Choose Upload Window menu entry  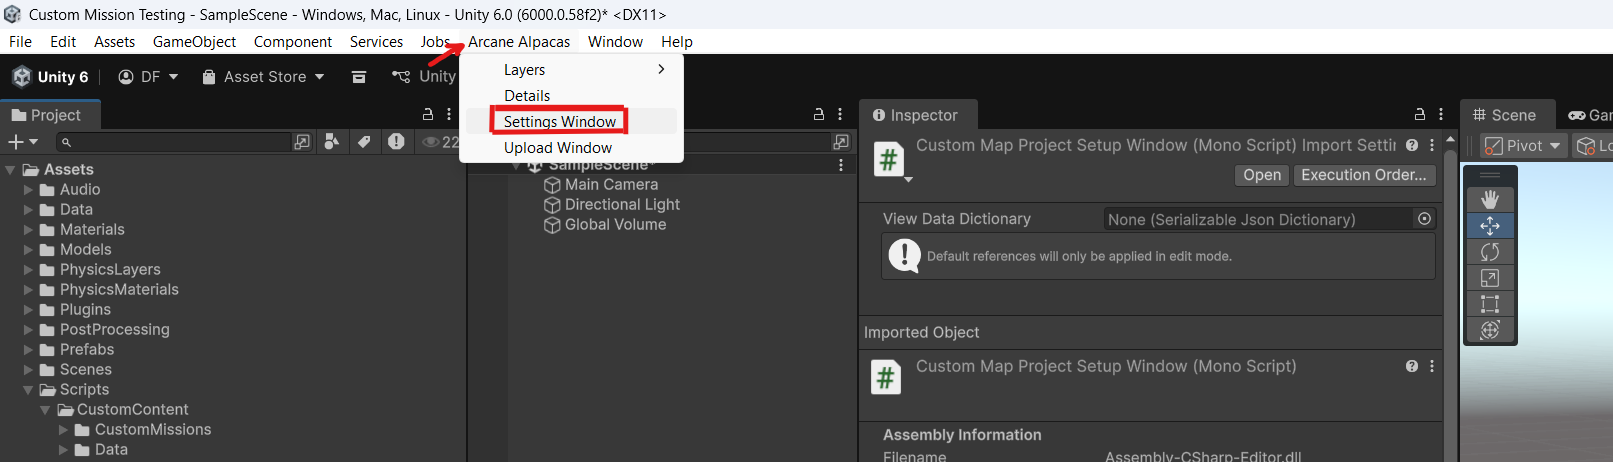[571, 148]
